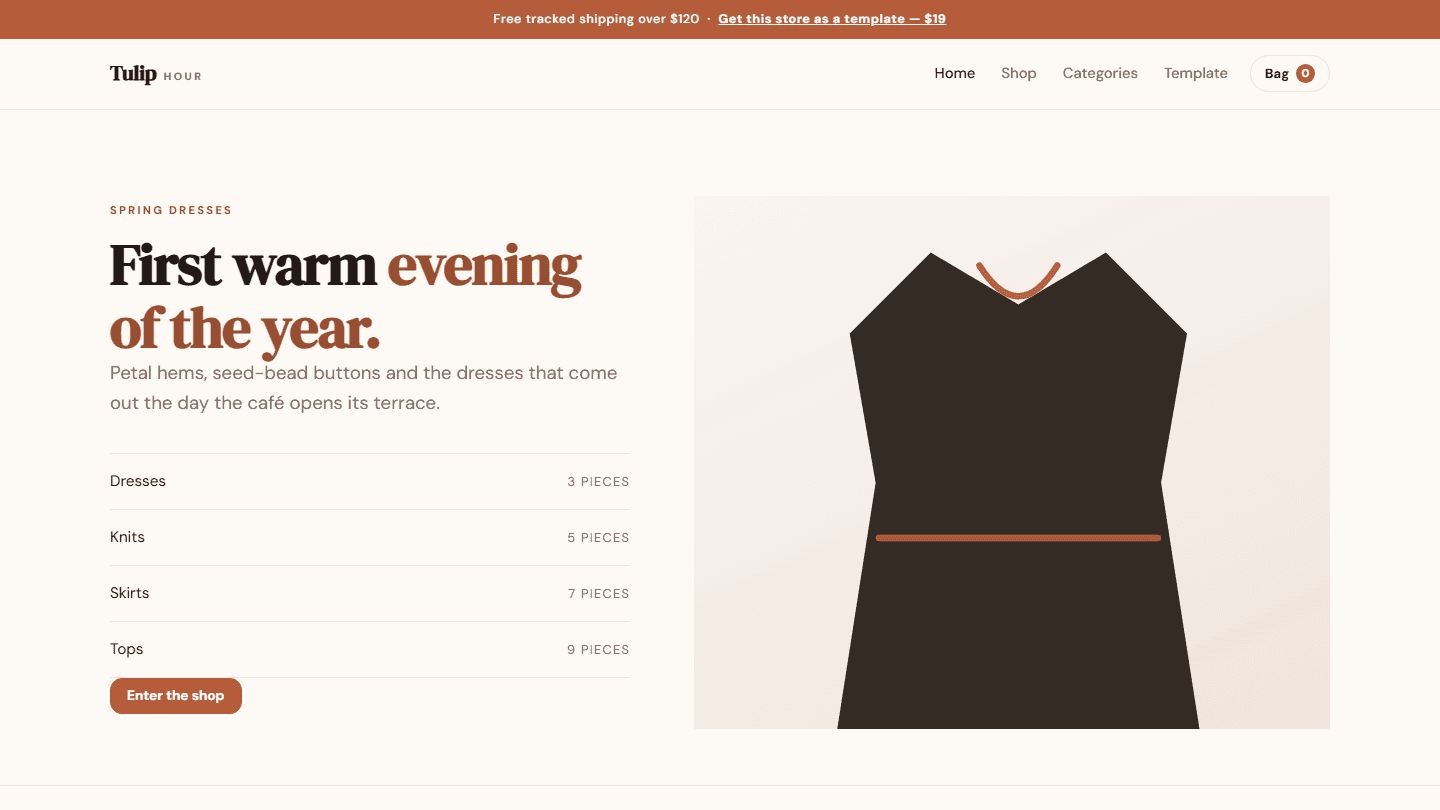Open the Template nav link
Viewport: 1440px width, 810px height.
(1195, 73)
